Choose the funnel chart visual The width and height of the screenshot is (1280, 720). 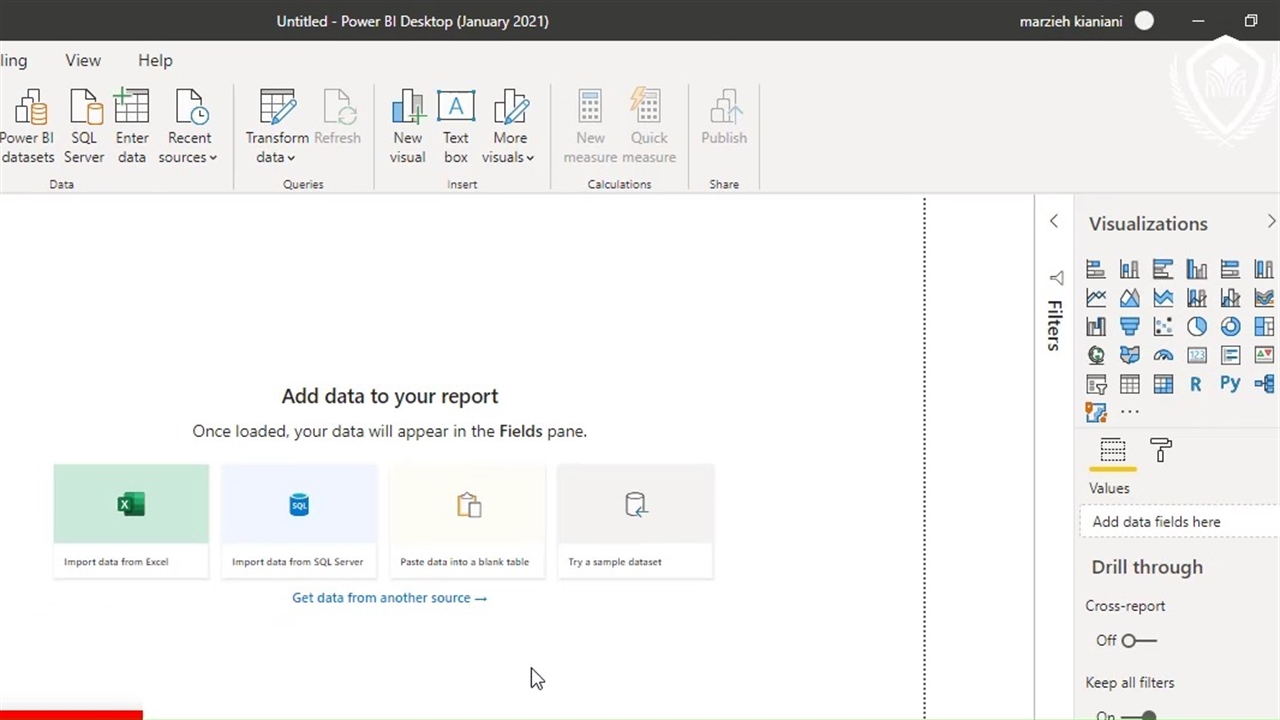pos(1129,327)
